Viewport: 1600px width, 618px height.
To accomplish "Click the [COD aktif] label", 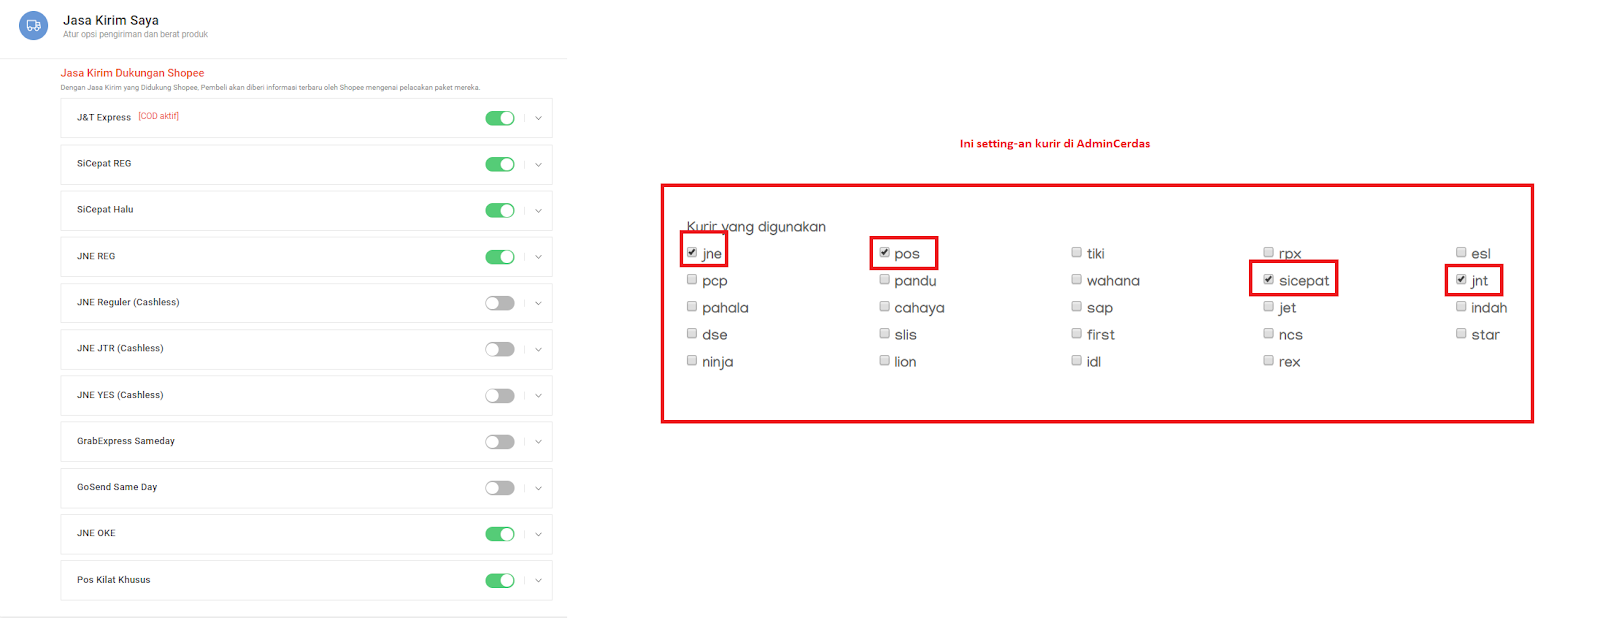I will pos(159,116).
